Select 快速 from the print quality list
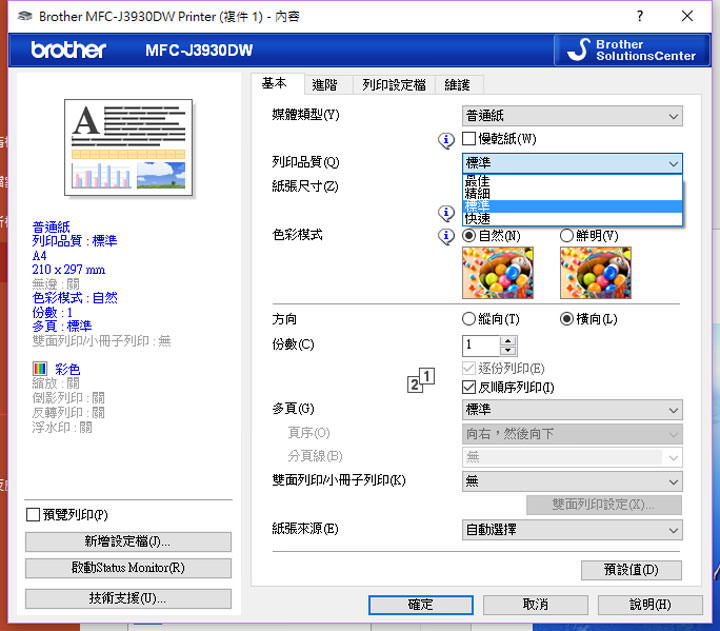 tap(572, 219)
